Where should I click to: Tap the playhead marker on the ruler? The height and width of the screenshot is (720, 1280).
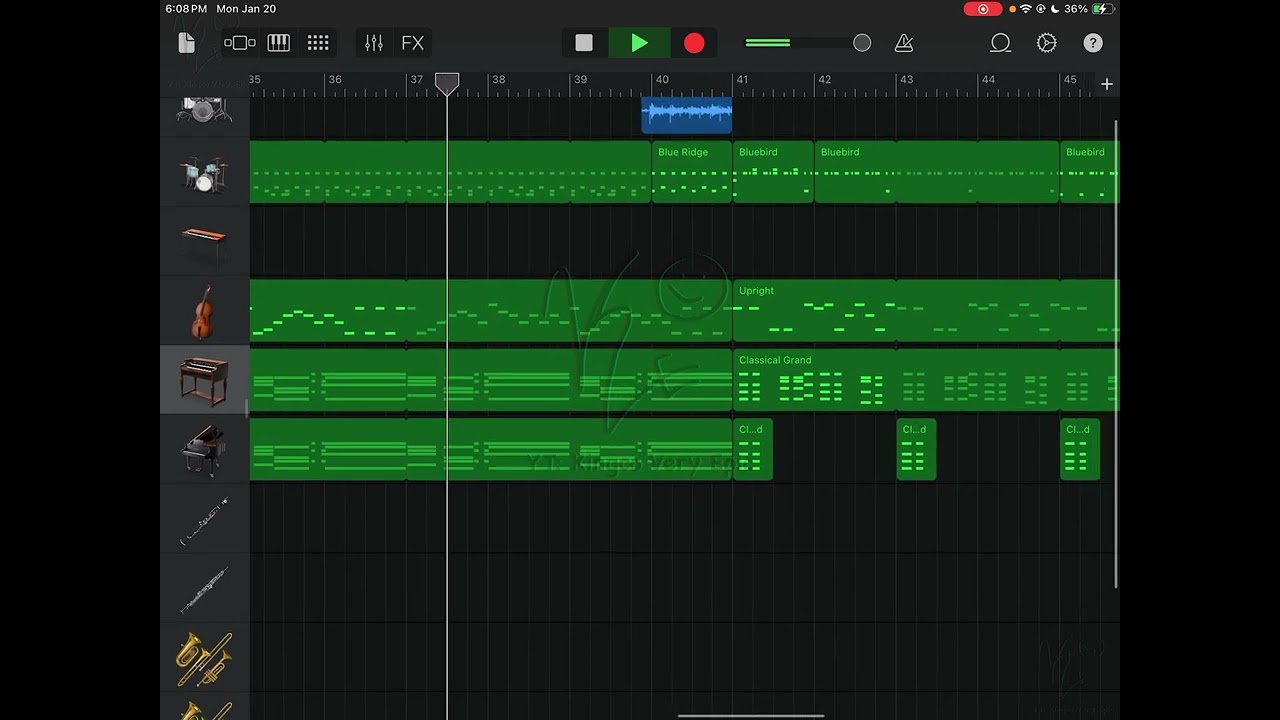click(x=447, y=84)
